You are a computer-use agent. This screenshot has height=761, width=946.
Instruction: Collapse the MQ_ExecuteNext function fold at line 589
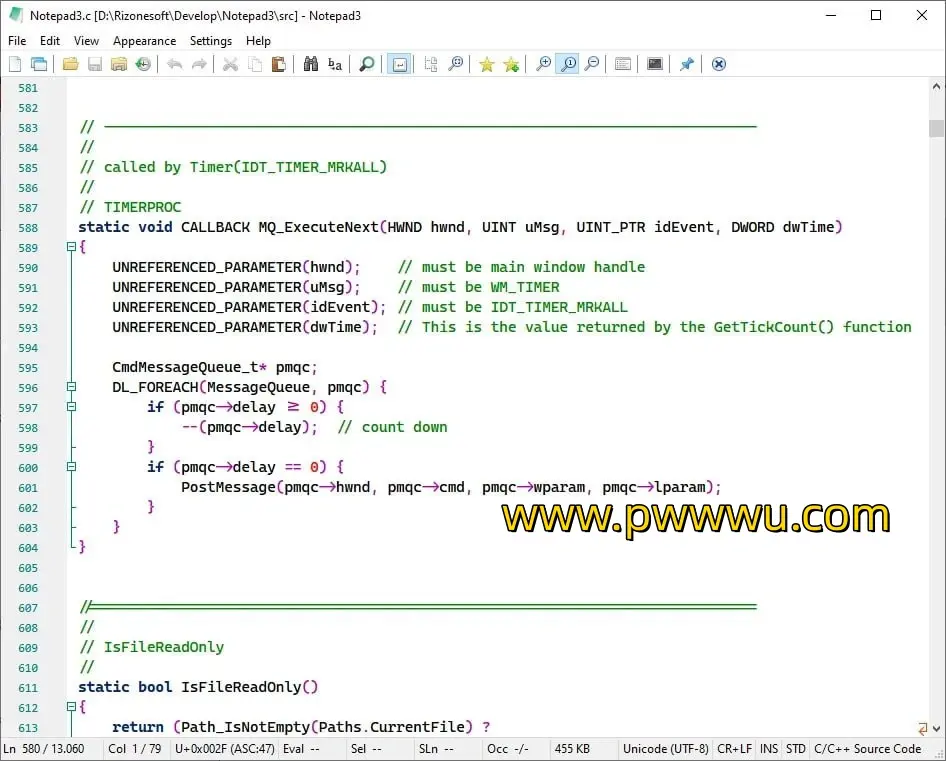[x=72, y=247]
